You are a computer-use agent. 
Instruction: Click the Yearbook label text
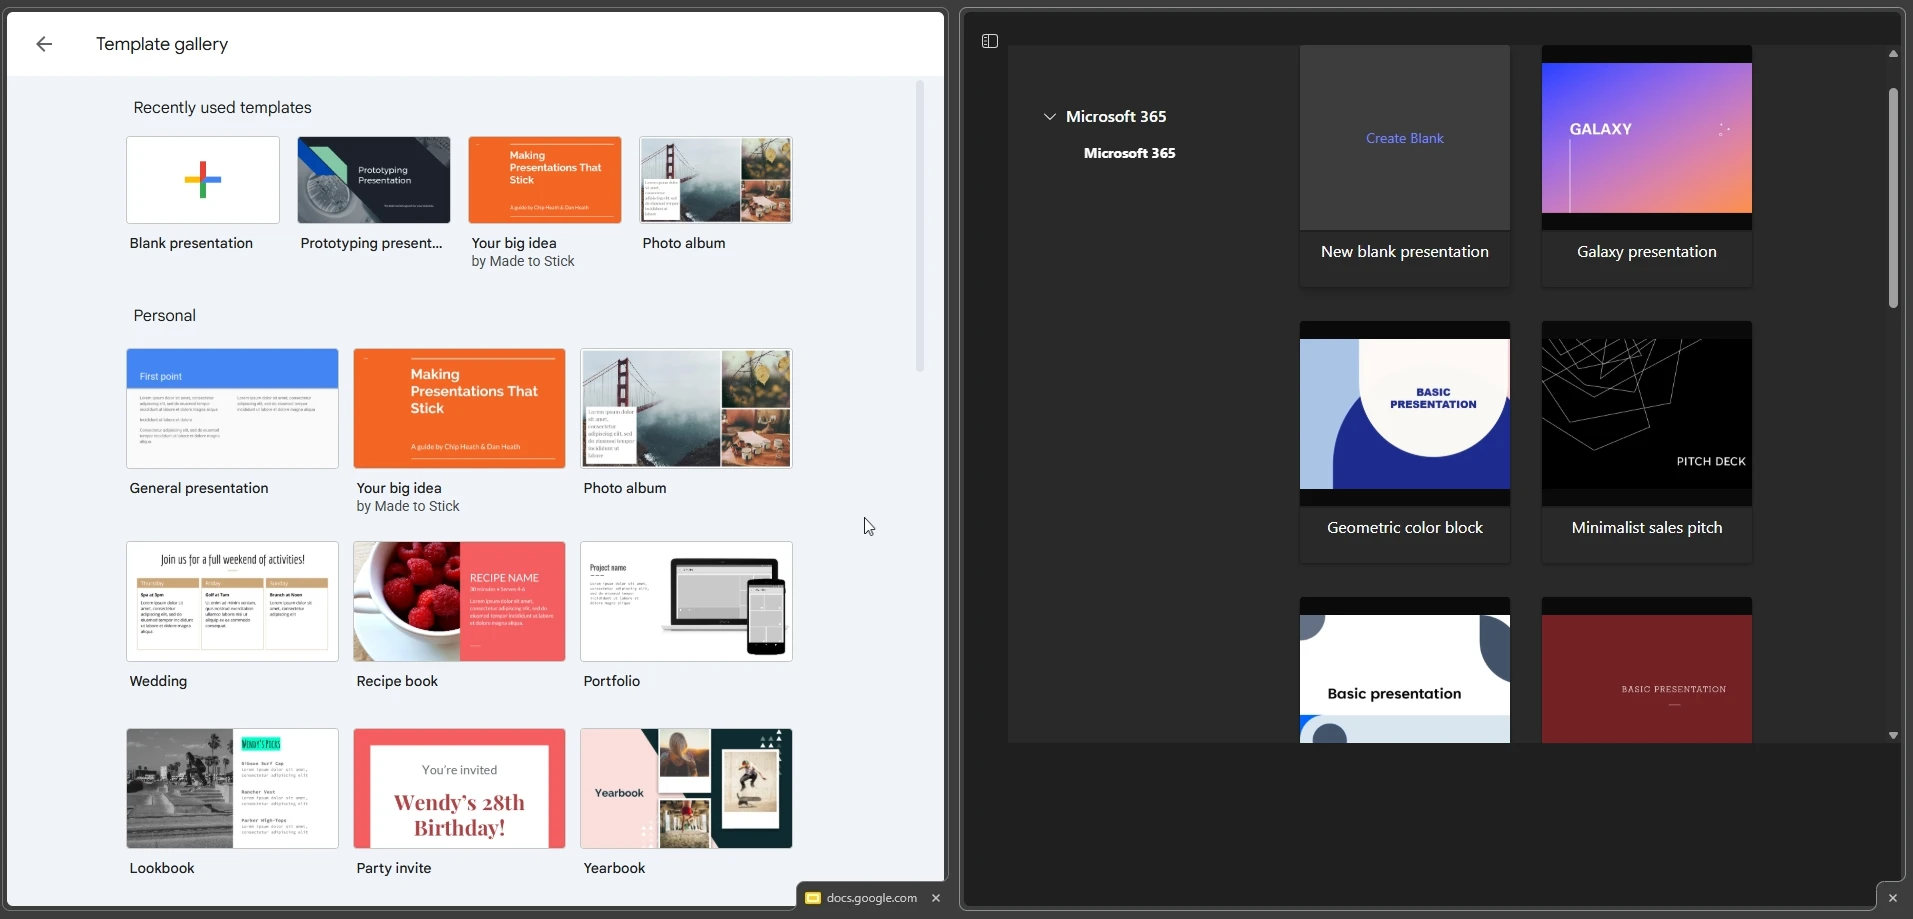(x=614, y=868)
